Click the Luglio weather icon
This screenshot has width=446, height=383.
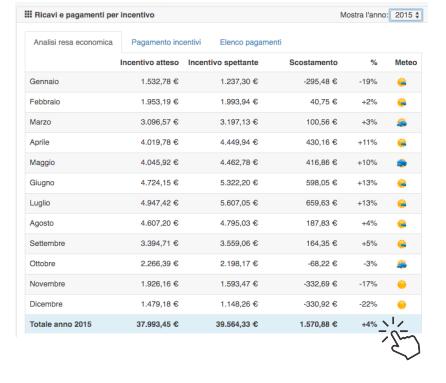402,203
